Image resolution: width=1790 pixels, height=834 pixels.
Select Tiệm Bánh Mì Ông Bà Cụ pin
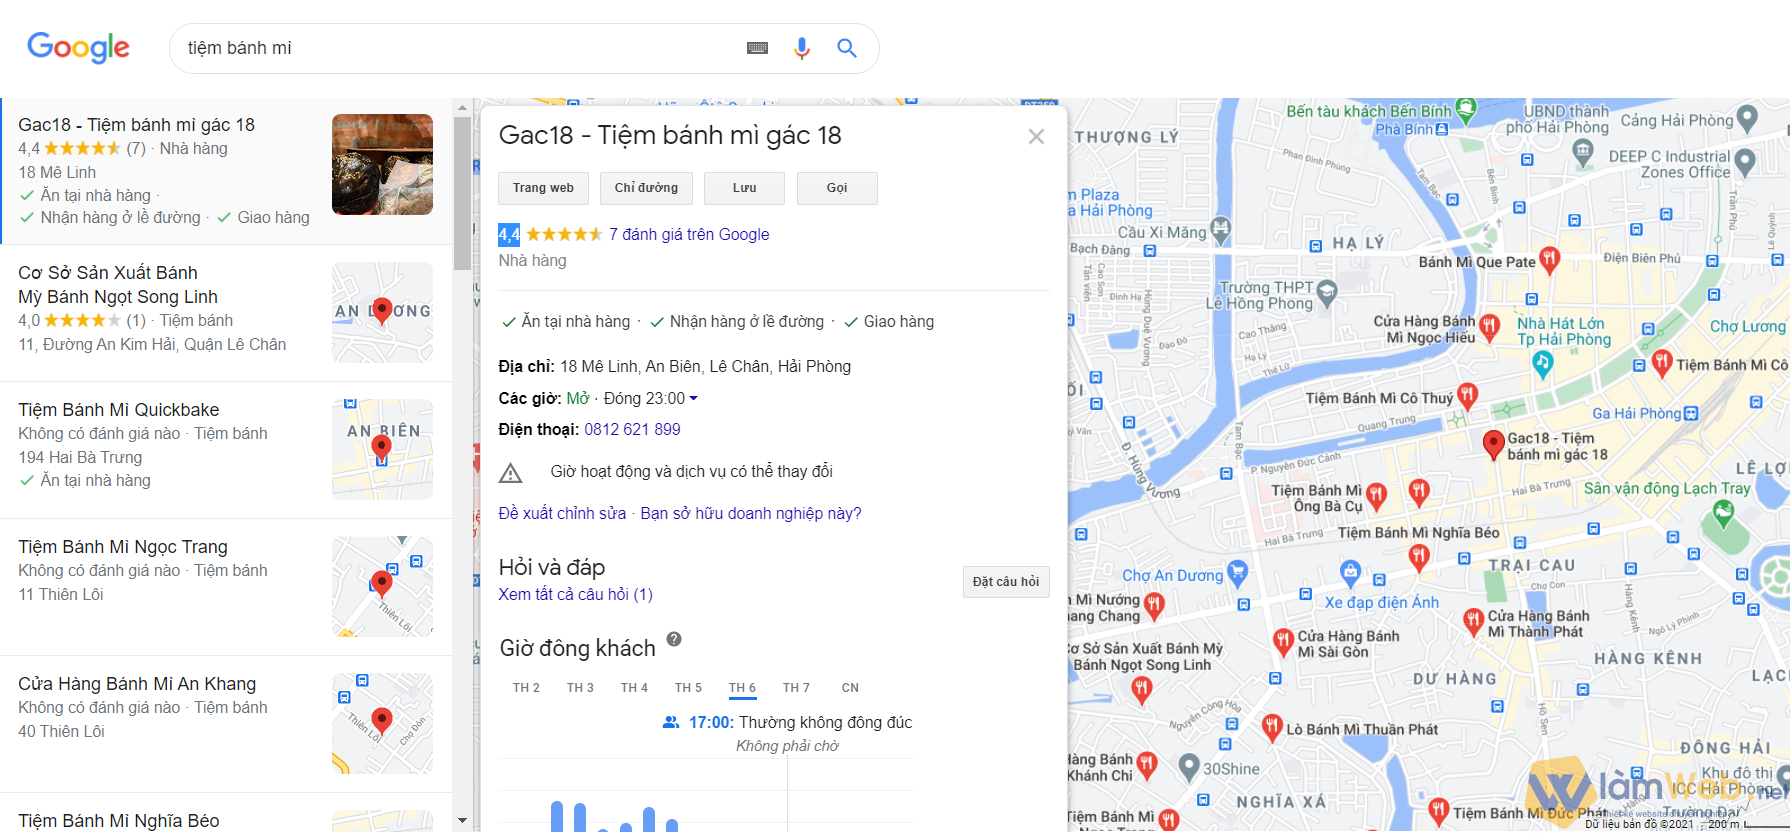1376,495
